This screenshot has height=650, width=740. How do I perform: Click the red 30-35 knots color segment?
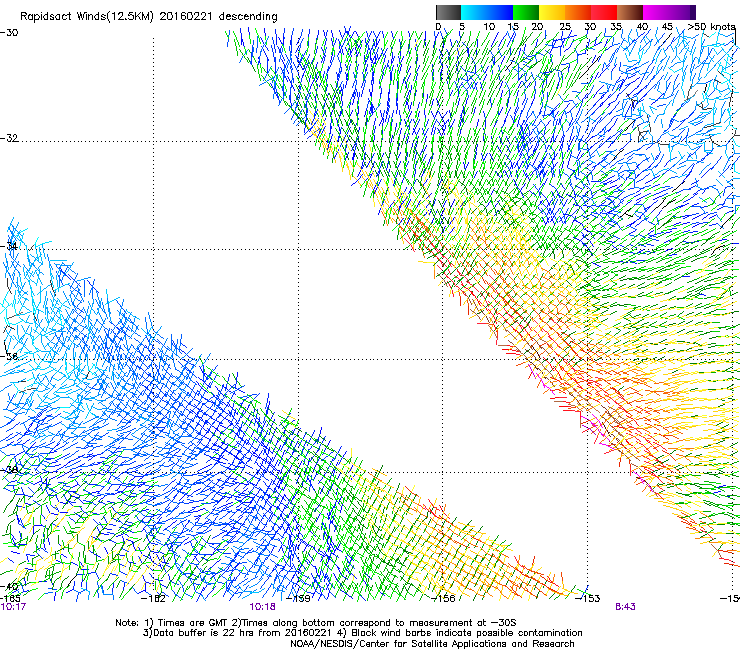click(x=604, y=12)
